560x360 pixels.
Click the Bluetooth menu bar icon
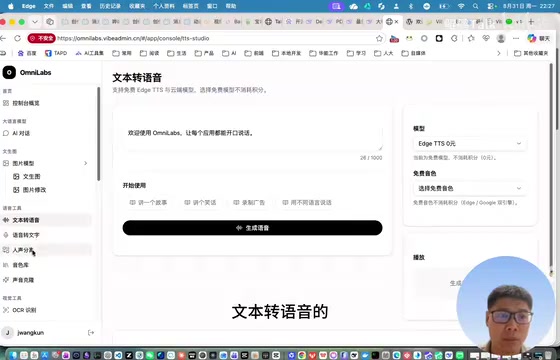tap(411, 6)
